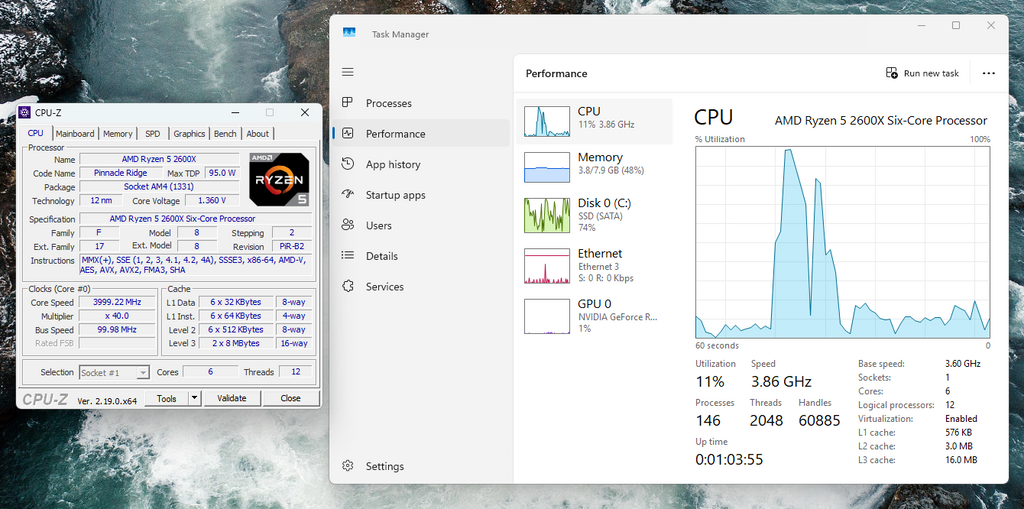This screenshot has height=509, width=1024.
Task: Click the Handles 60885 value
Action: click(x=819, y=420)
